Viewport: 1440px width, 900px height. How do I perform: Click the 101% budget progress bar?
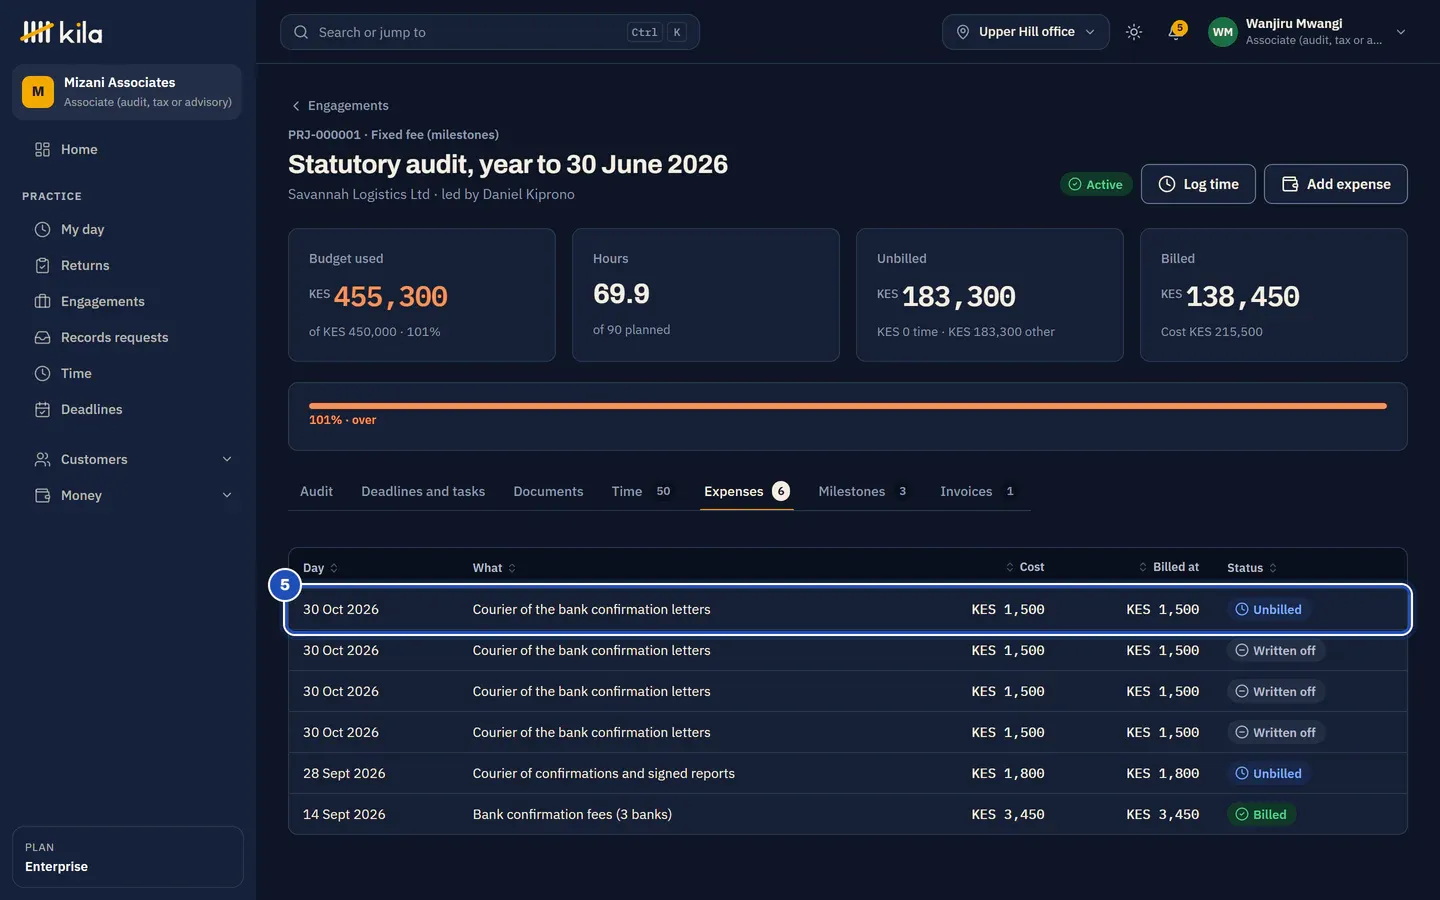848,406
